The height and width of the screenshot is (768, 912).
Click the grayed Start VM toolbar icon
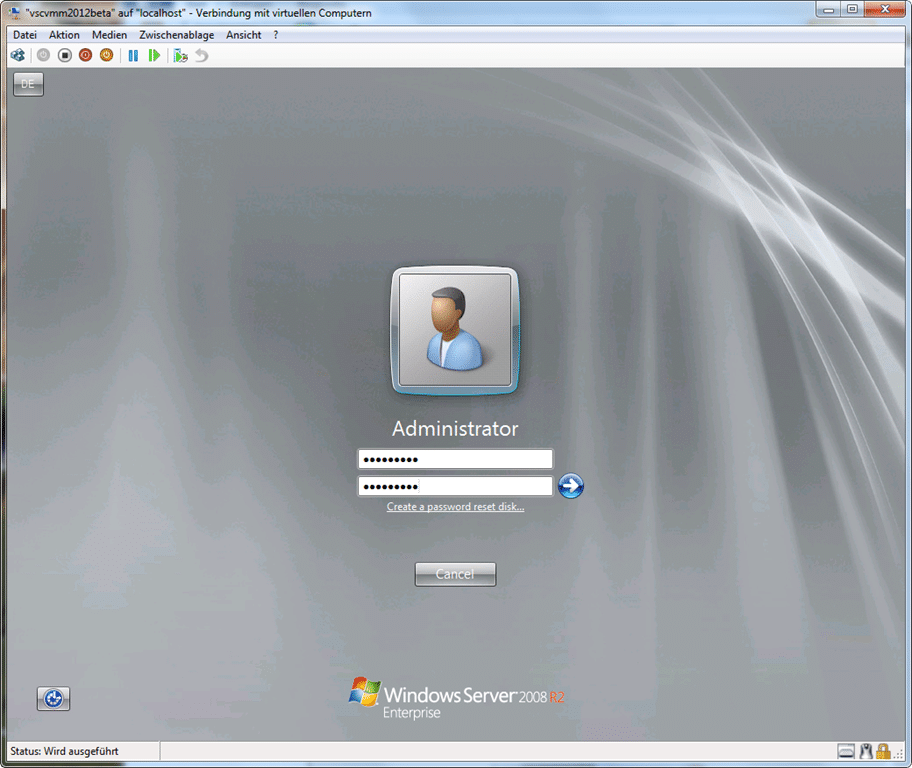(44, 55)
